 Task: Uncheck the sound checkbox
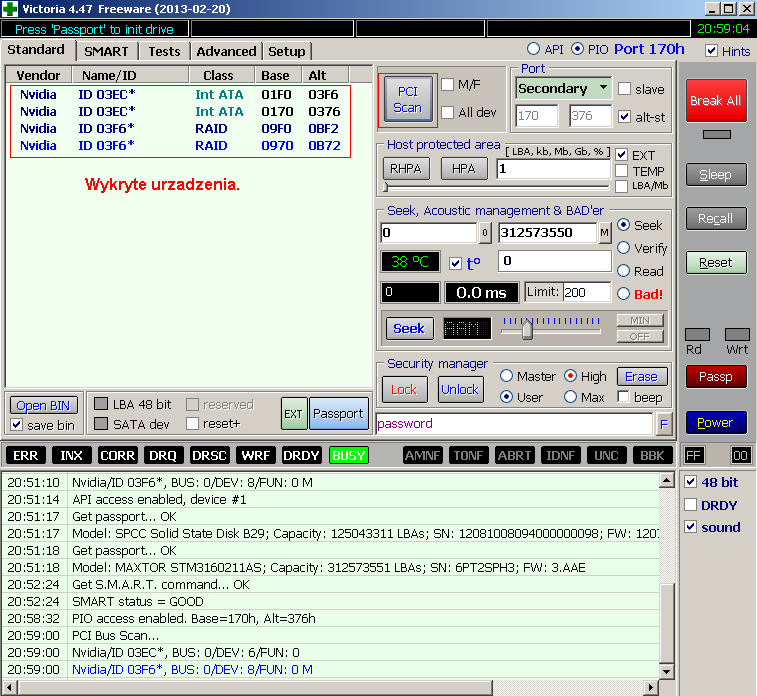(690, 527)
